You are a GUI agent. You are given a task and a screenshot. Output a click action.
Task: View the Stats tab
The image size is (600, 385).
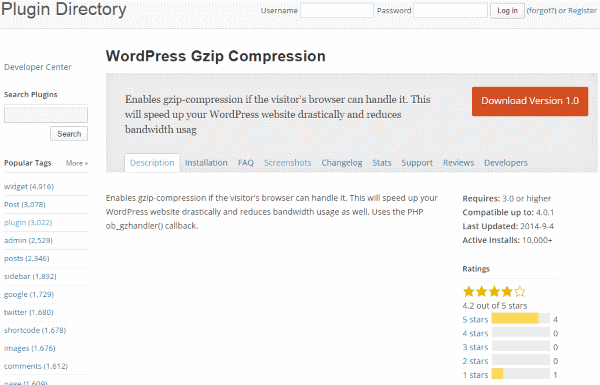[382, 163]
